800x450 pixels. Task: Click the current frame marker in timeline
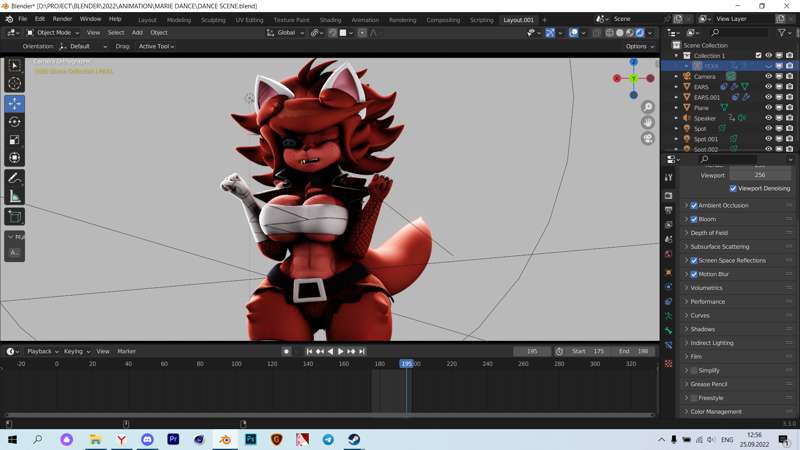pyautogui.click(x=407, y=364)
